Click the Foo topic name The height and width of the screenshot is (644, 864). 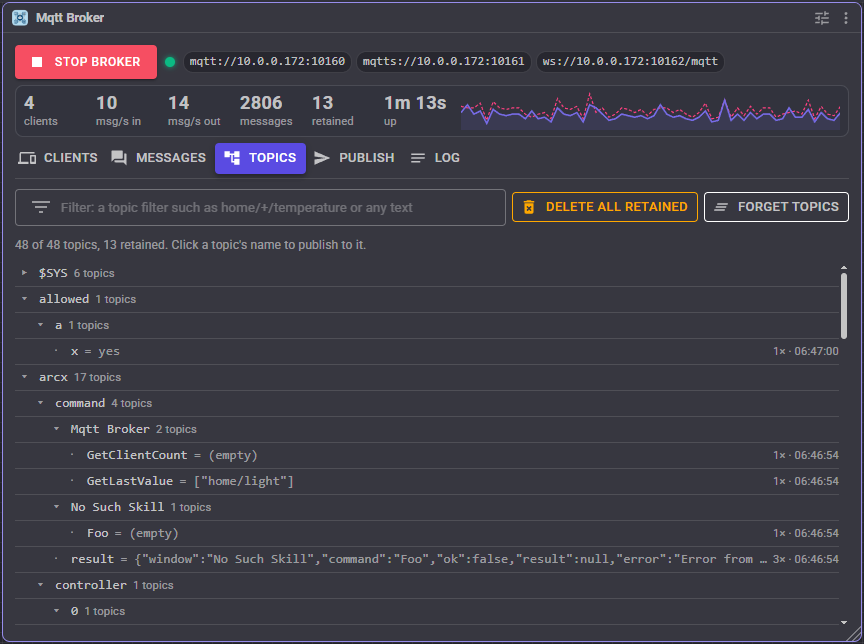tap(98, 533)
